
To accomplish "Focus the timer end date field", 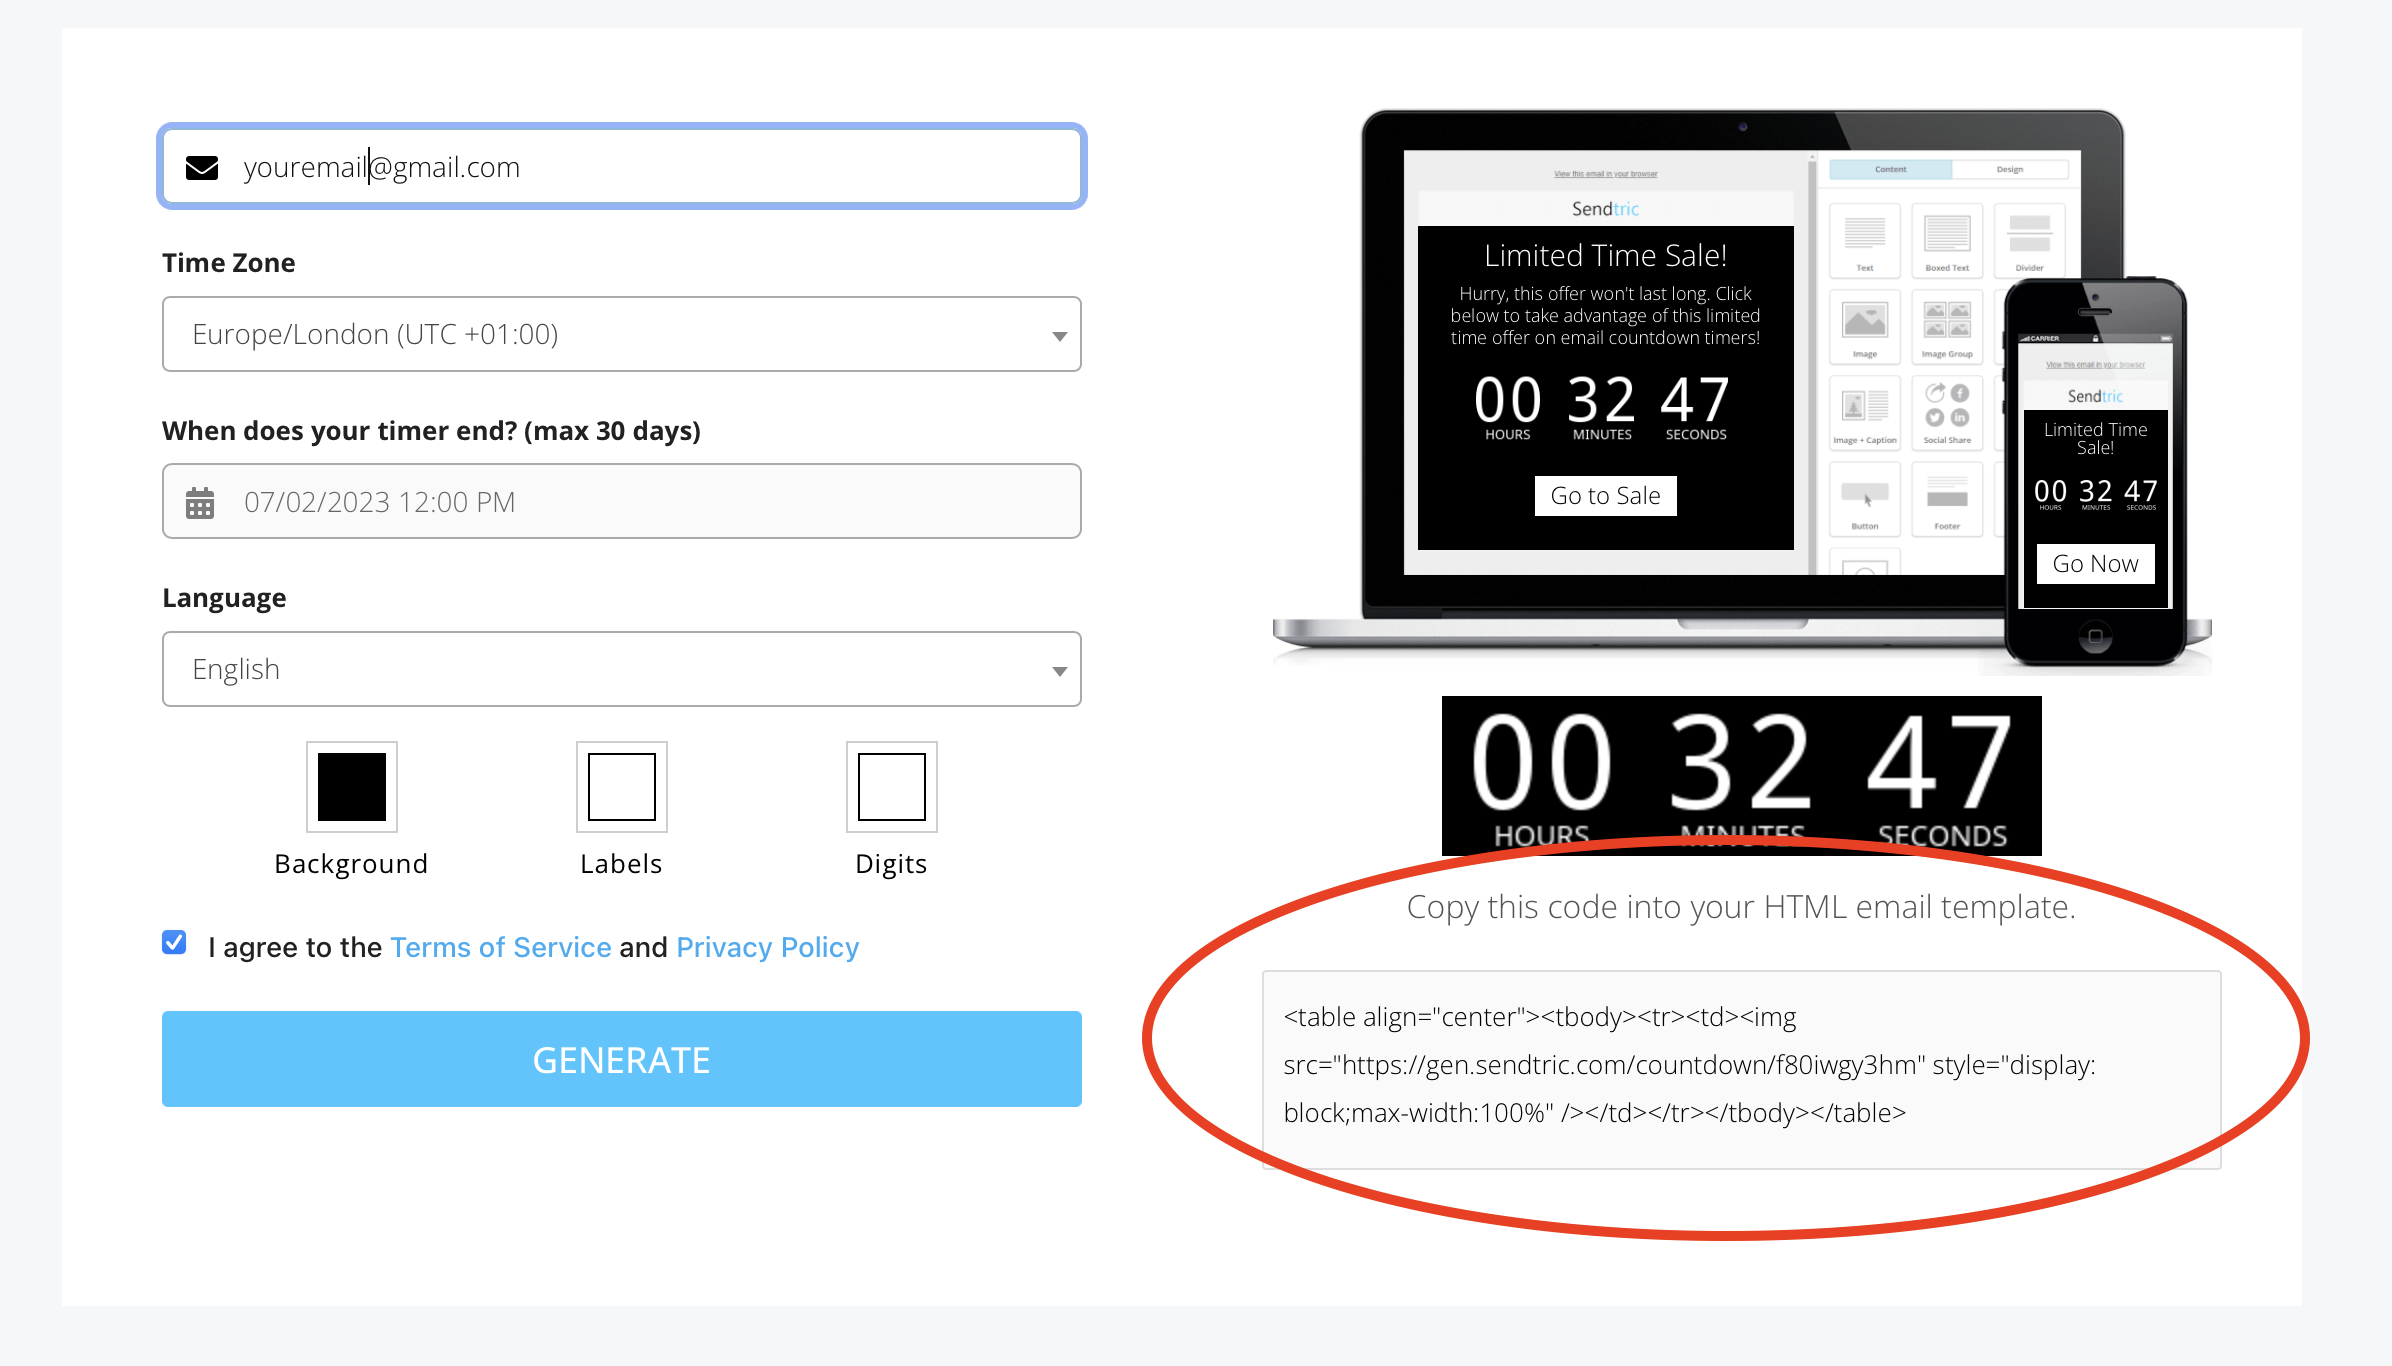I will coord(622,501).
